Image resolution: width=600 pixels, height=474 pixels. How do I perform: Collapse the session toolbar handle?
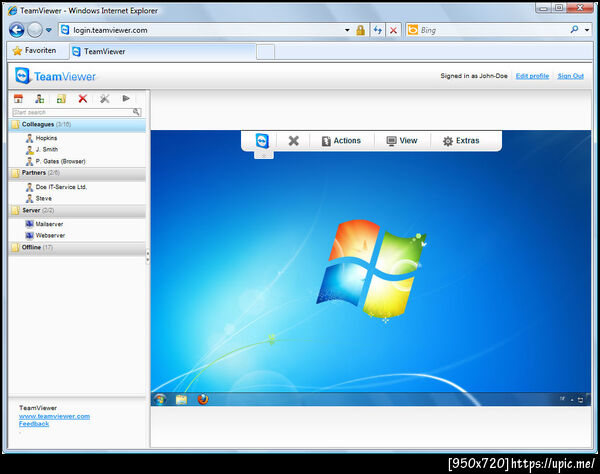coord(264,155)
